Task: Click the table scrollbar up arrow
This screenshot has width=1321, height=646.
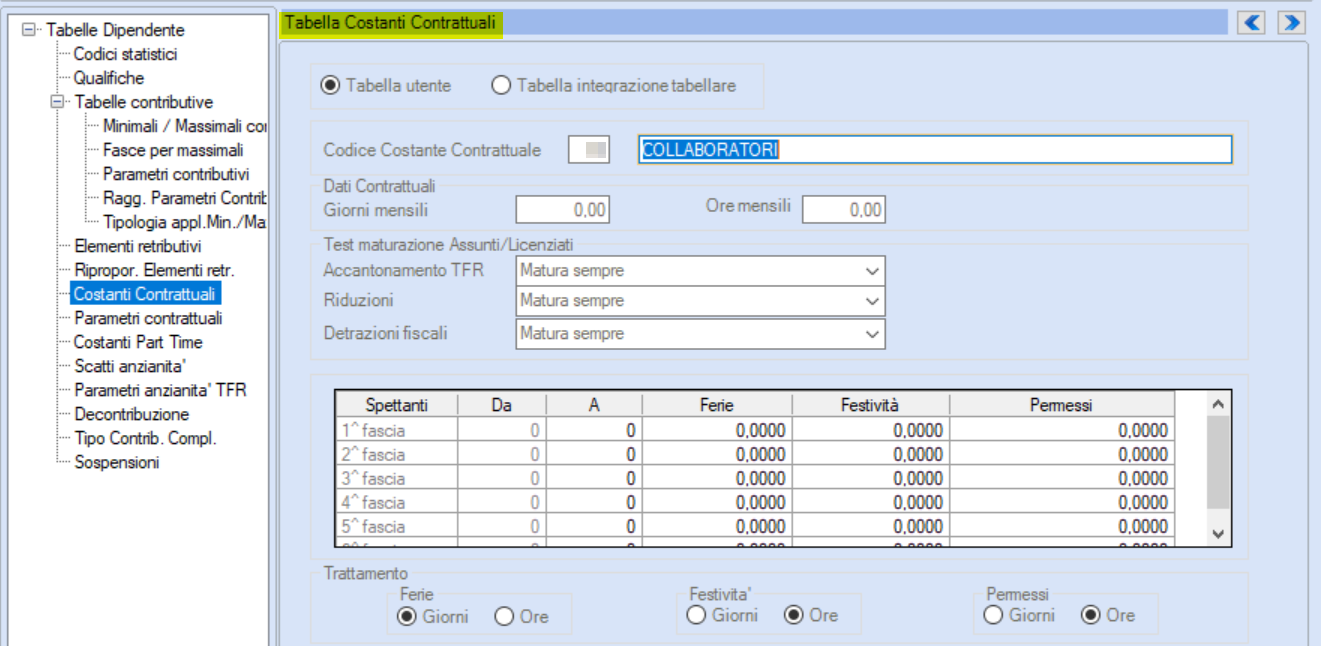Action: coord(1218,404)
